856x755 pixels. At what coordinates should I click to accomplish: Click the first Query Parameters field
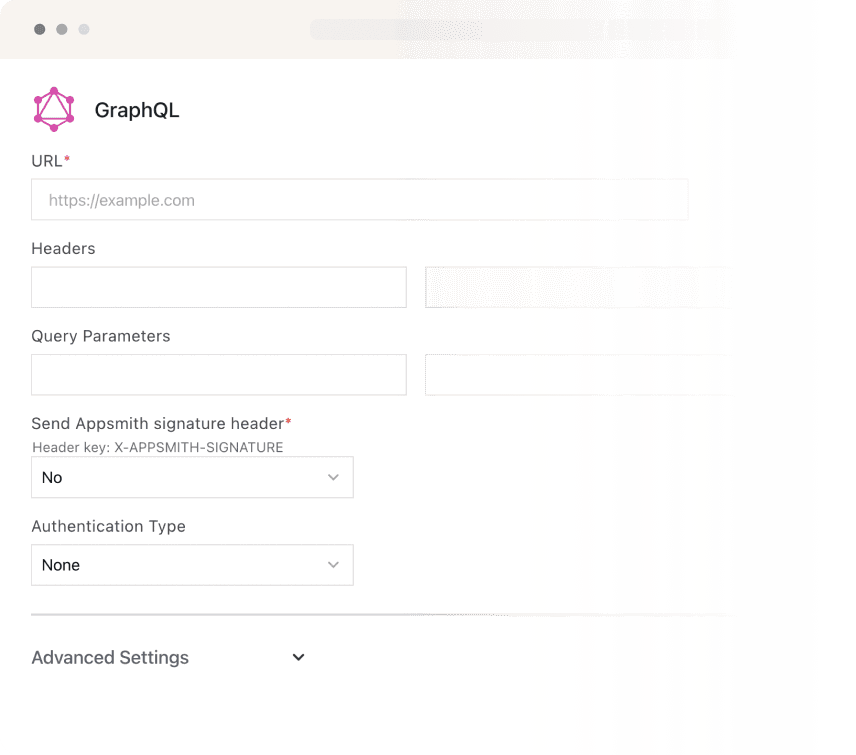(x=218, y=374)
